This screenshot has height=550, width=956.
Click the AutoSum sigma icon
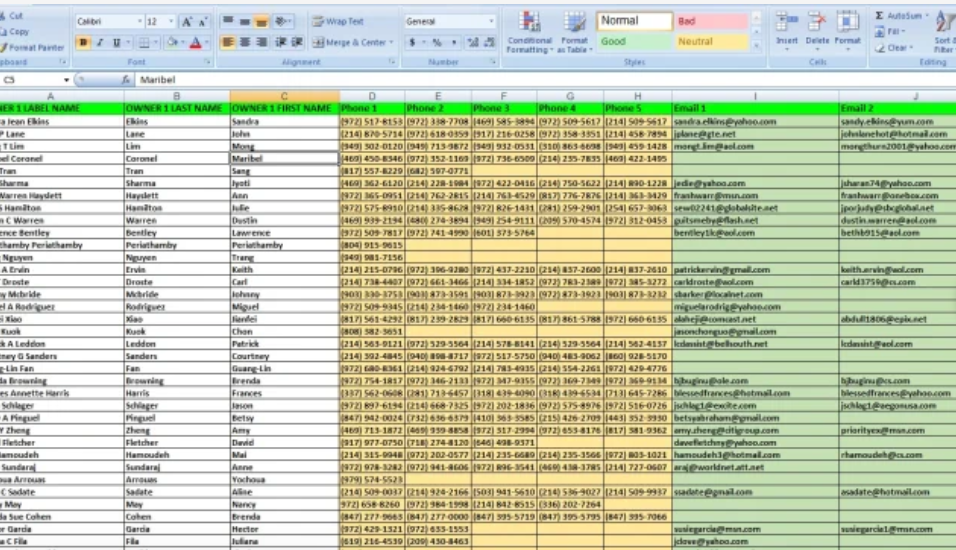point(879,16)
